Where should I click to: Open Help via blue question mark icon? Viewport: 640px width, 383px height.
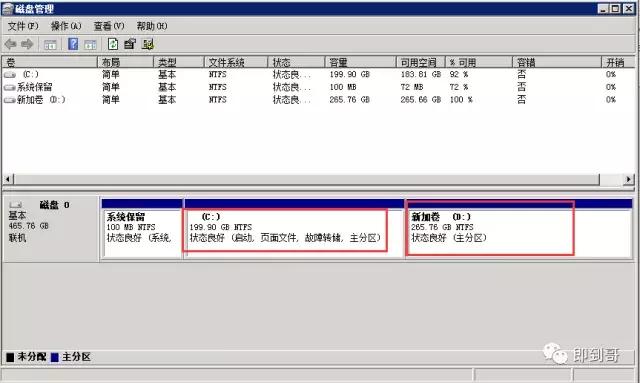(73, 44)
